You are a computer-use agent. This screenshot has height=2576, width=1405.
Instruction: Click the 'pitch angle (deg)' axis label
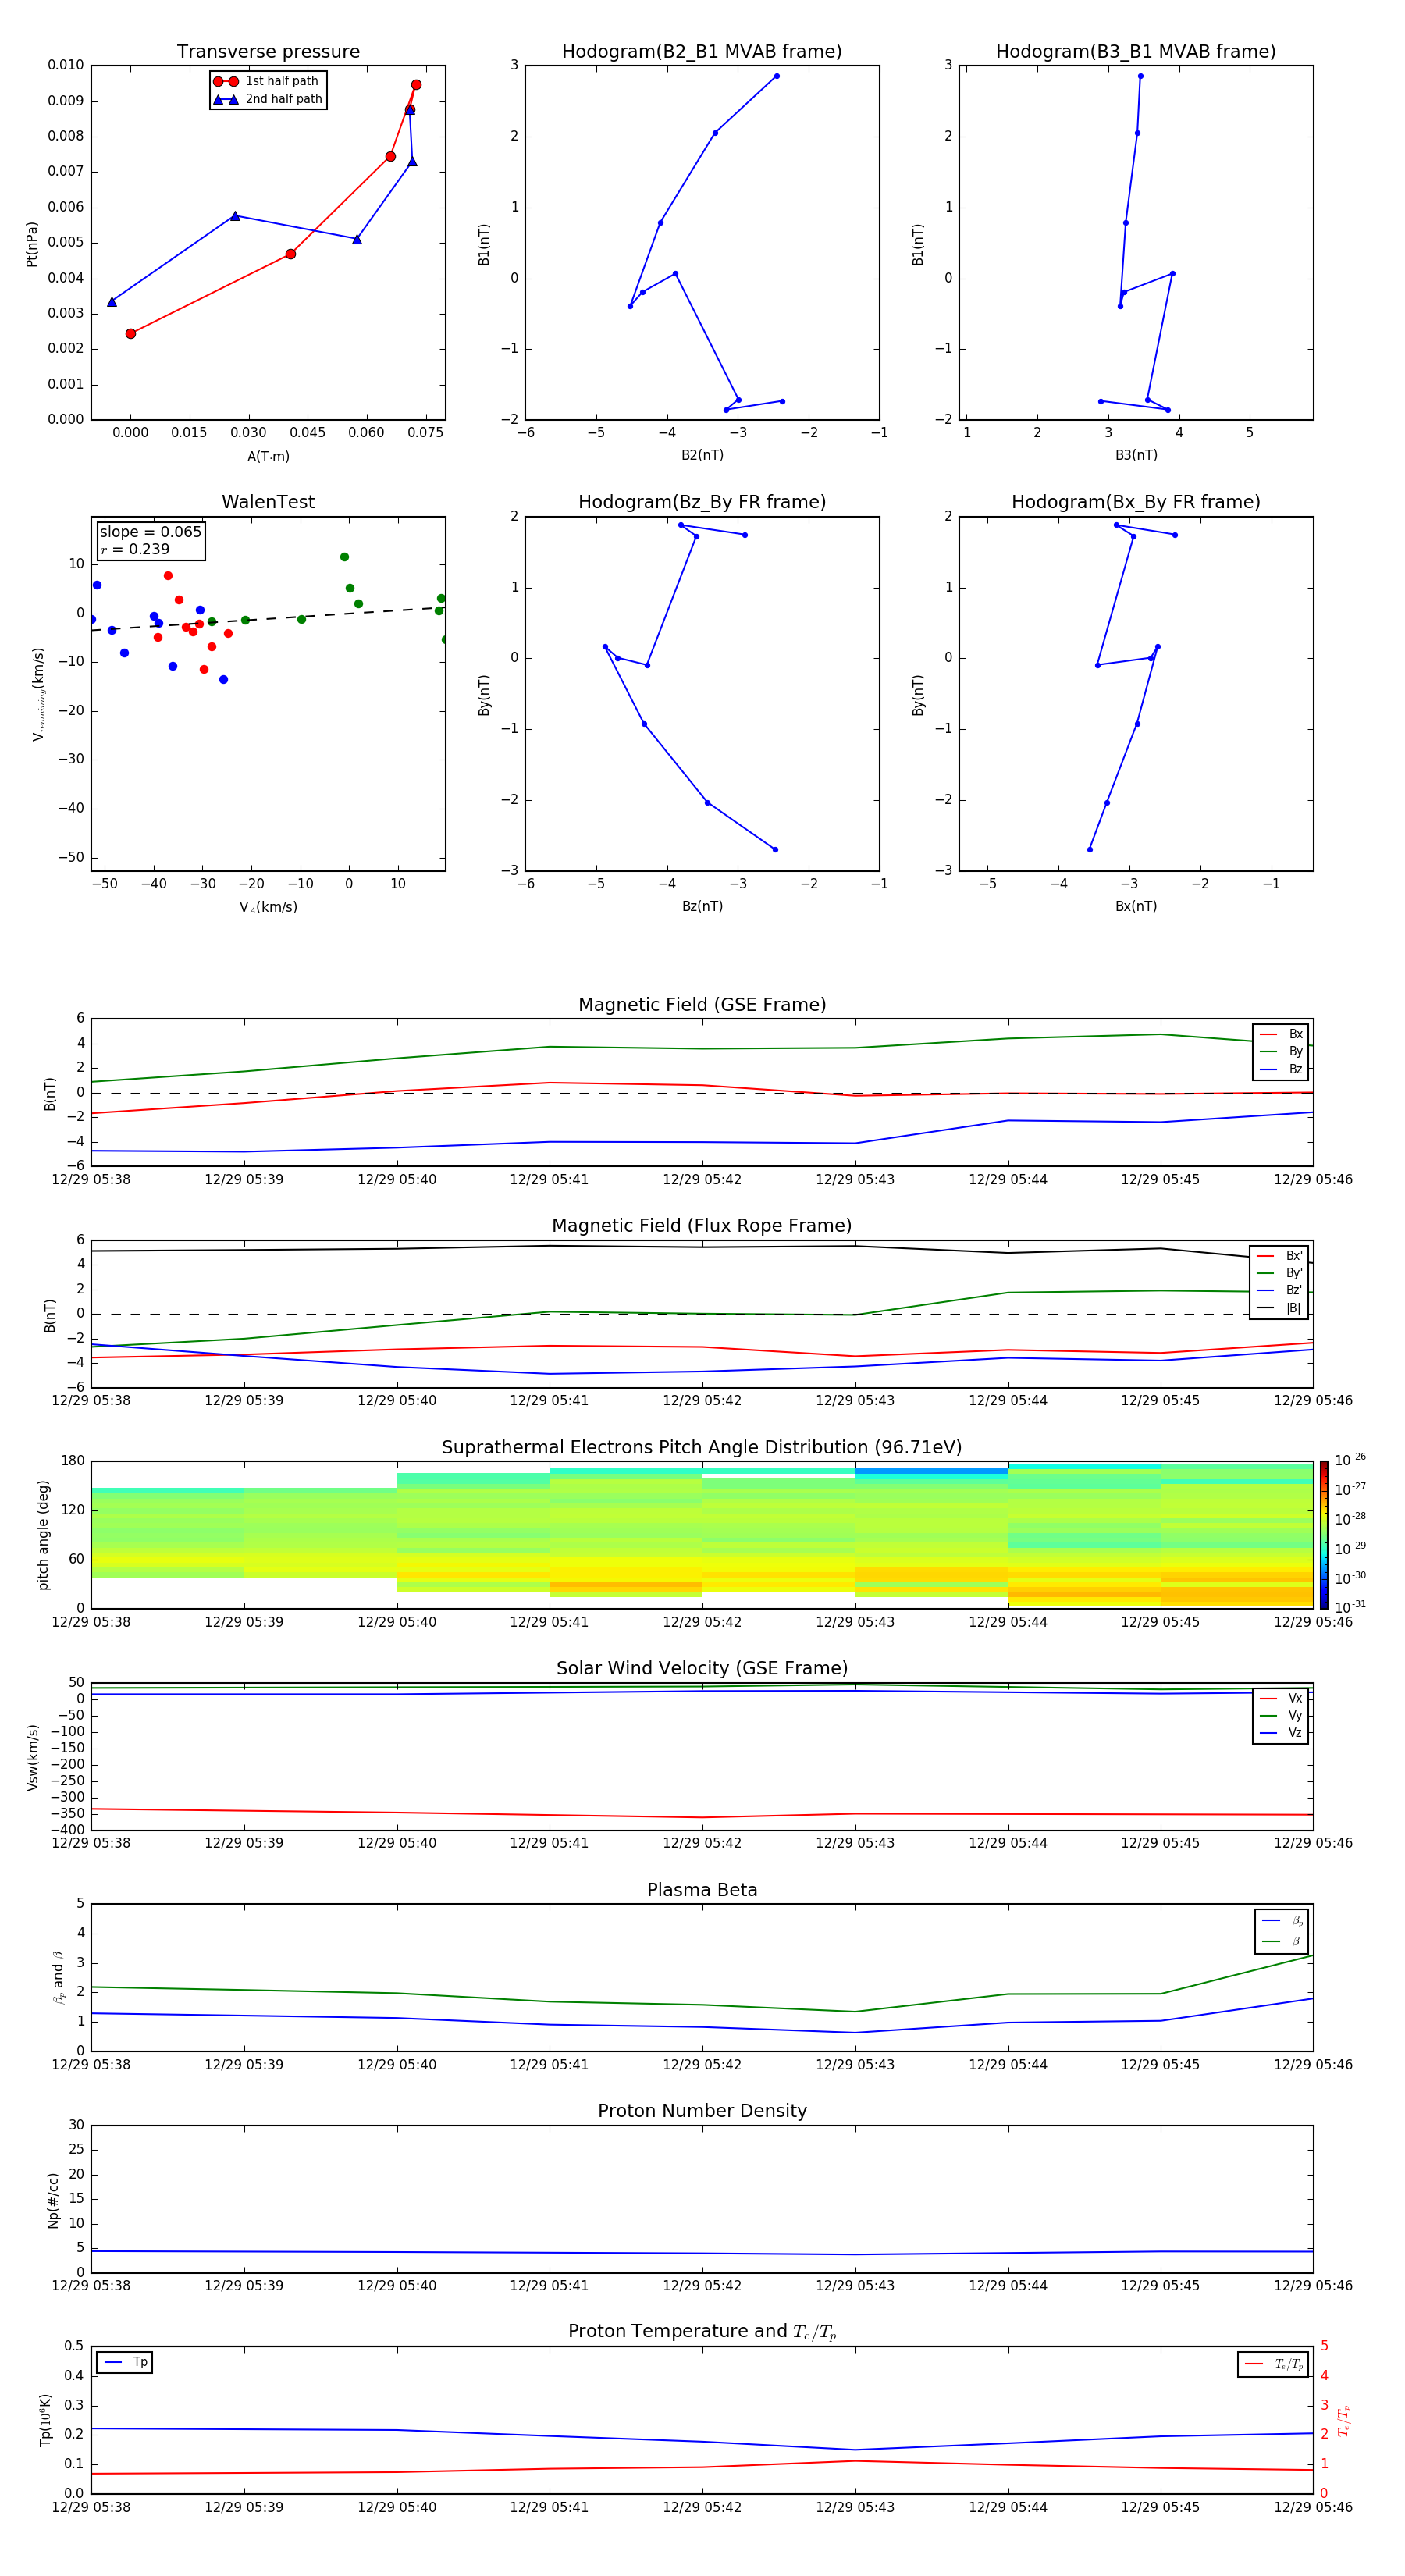tap(43, 1535)
